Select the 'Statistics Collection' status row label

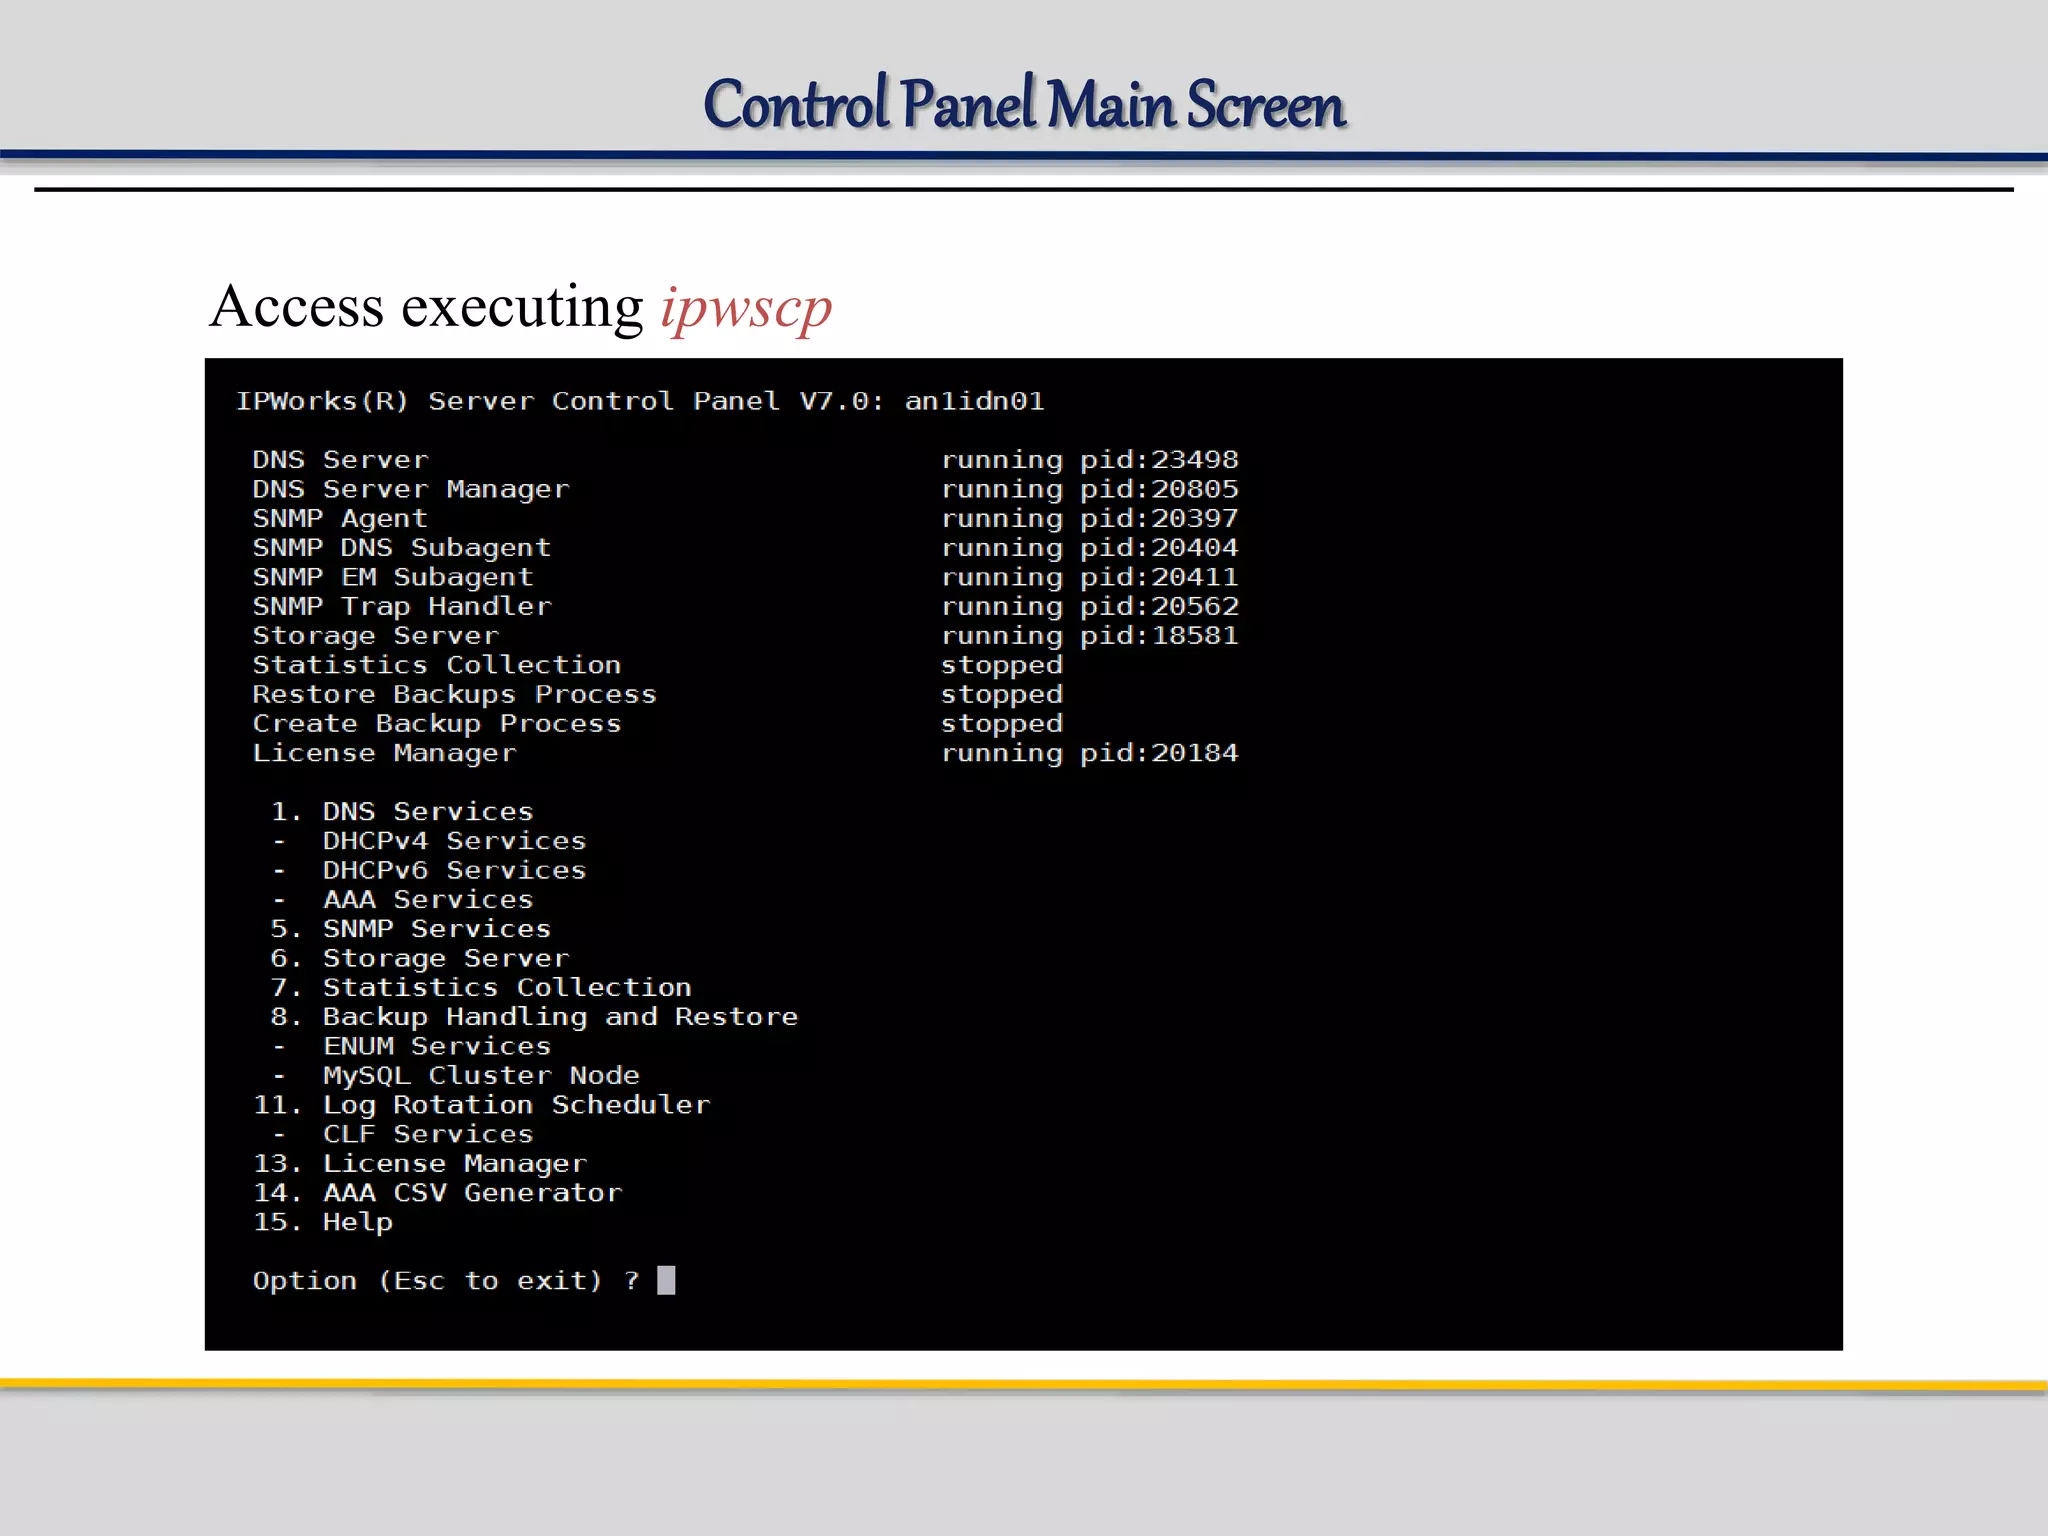(x=437, y=665)
